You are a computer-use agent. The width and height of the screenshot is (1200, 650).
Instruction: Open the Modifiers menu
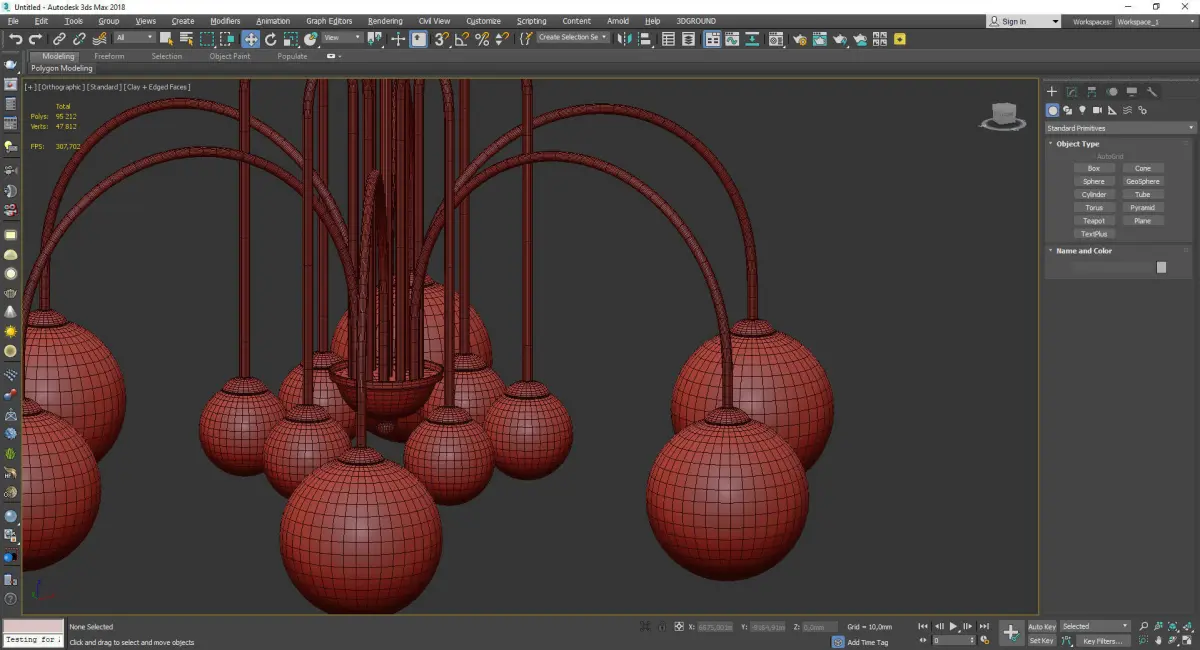[x=225, y=21]
